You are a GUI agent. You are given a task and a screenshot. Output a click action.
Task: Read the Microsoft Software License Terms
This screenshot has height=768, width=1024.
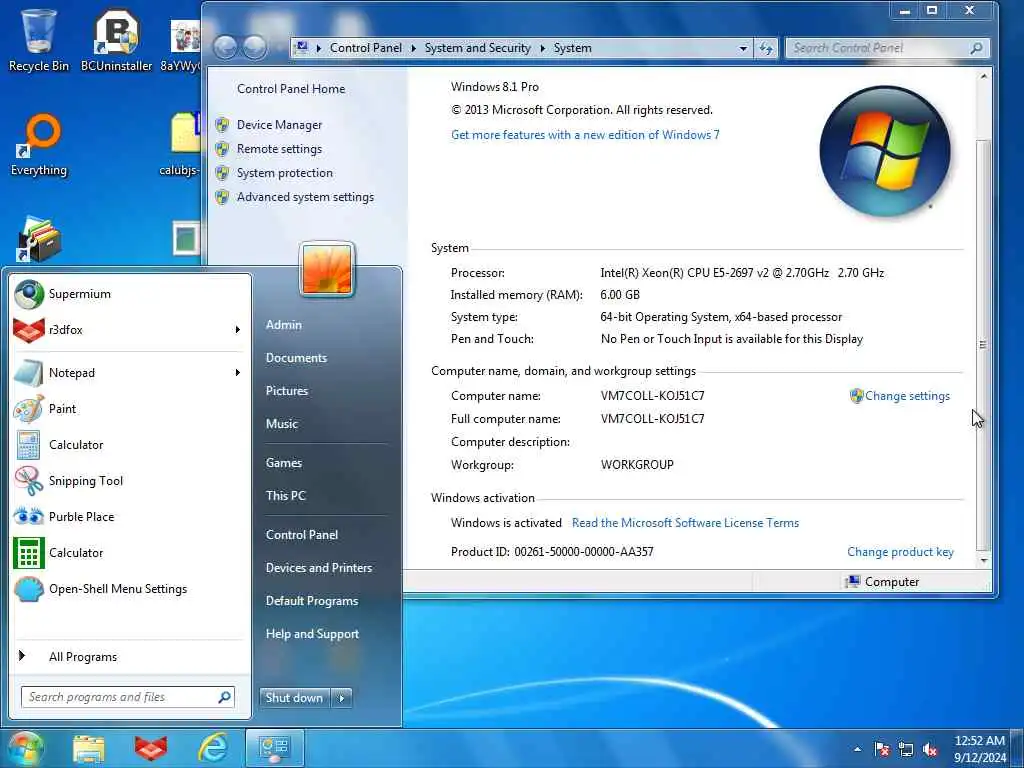686,523
